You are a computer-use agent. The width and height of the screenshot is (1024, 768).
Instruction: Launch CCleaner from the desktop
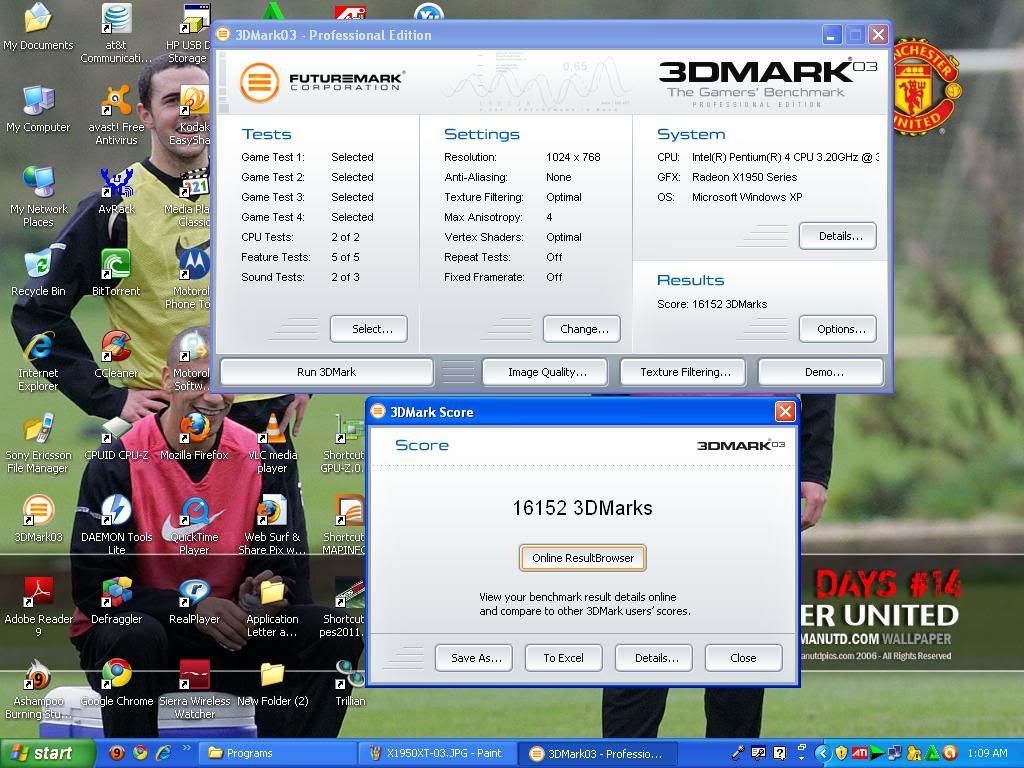click(116, 356)
